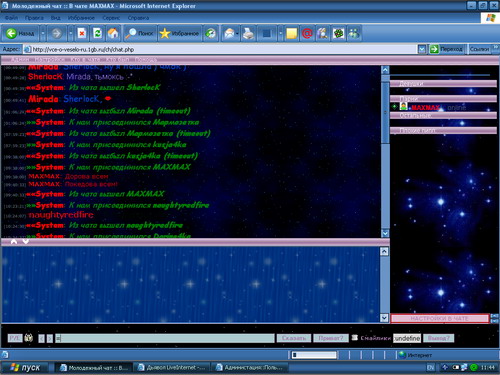Click the Research toolbar icon
Image resolution: width=500 pixels, height=375 pixels.
pos(323,33)
